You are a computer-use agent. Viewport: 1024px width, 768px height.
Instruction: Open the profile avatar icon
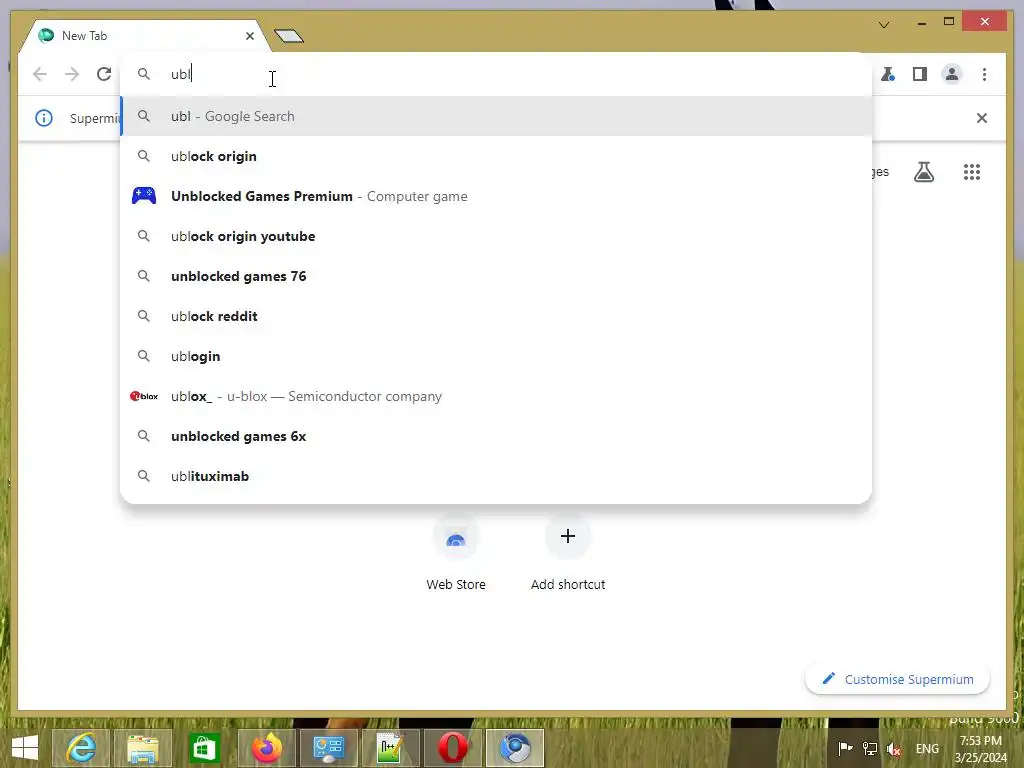tap(952, 74)
